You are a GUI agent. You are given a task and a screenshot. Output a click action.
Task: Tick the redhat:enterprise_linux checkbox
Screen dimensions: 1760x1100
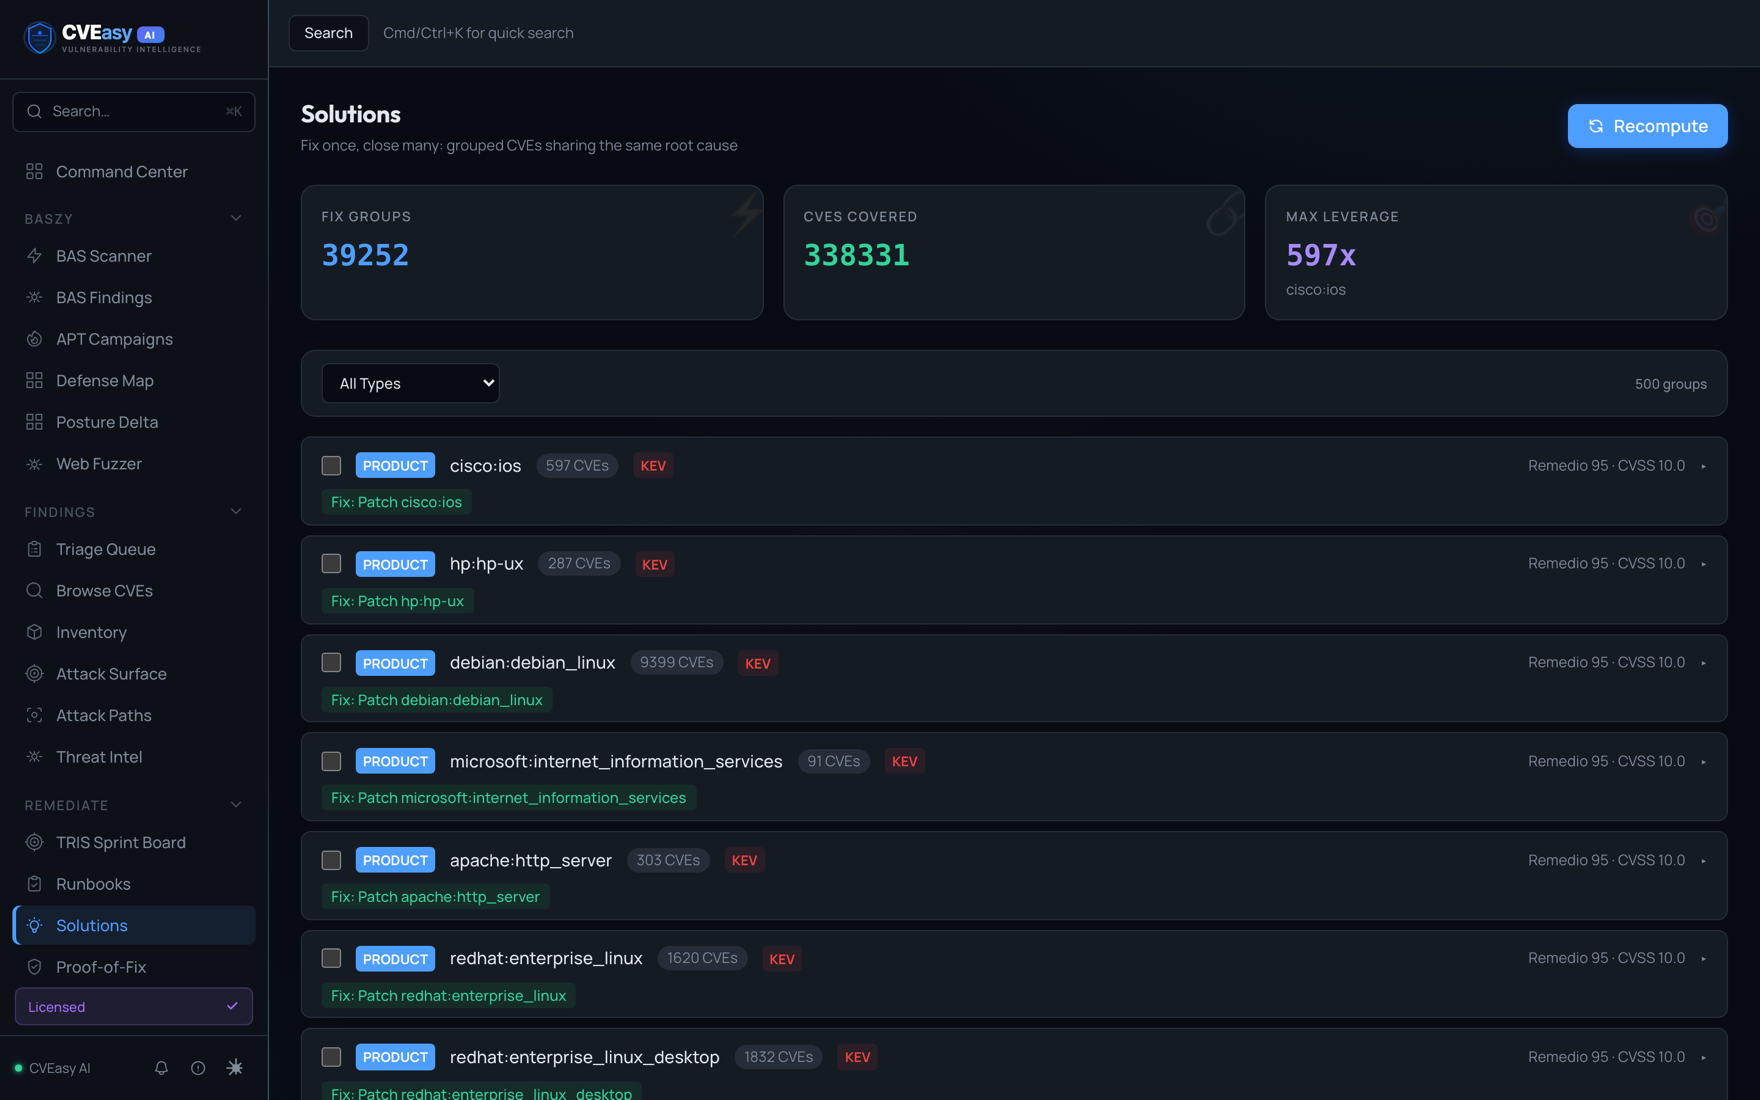pyautogui.click(x=331, y=958)
